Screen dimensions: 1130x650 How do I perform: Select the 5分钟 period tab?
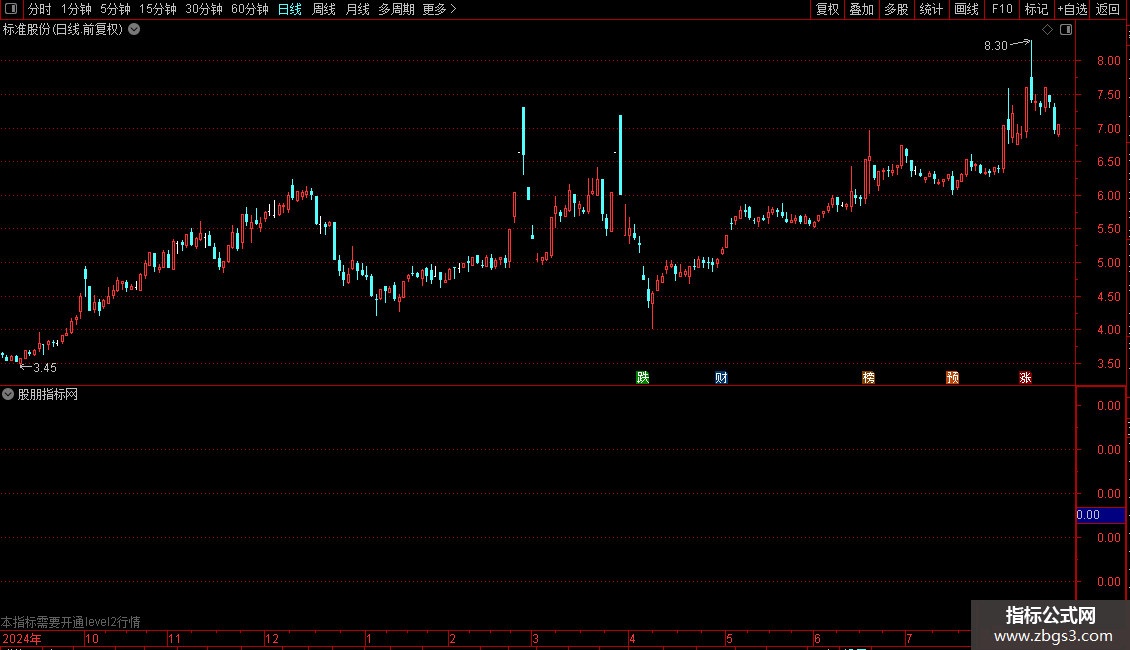(115, 9)
